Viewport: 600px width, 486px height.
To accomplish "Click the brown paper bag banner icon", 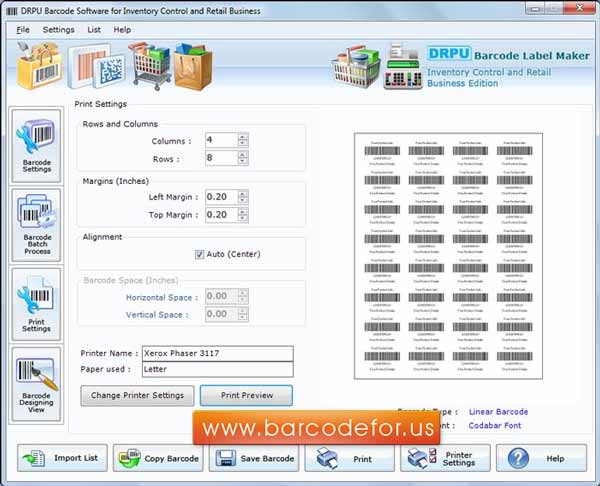I will pos(193,67).
